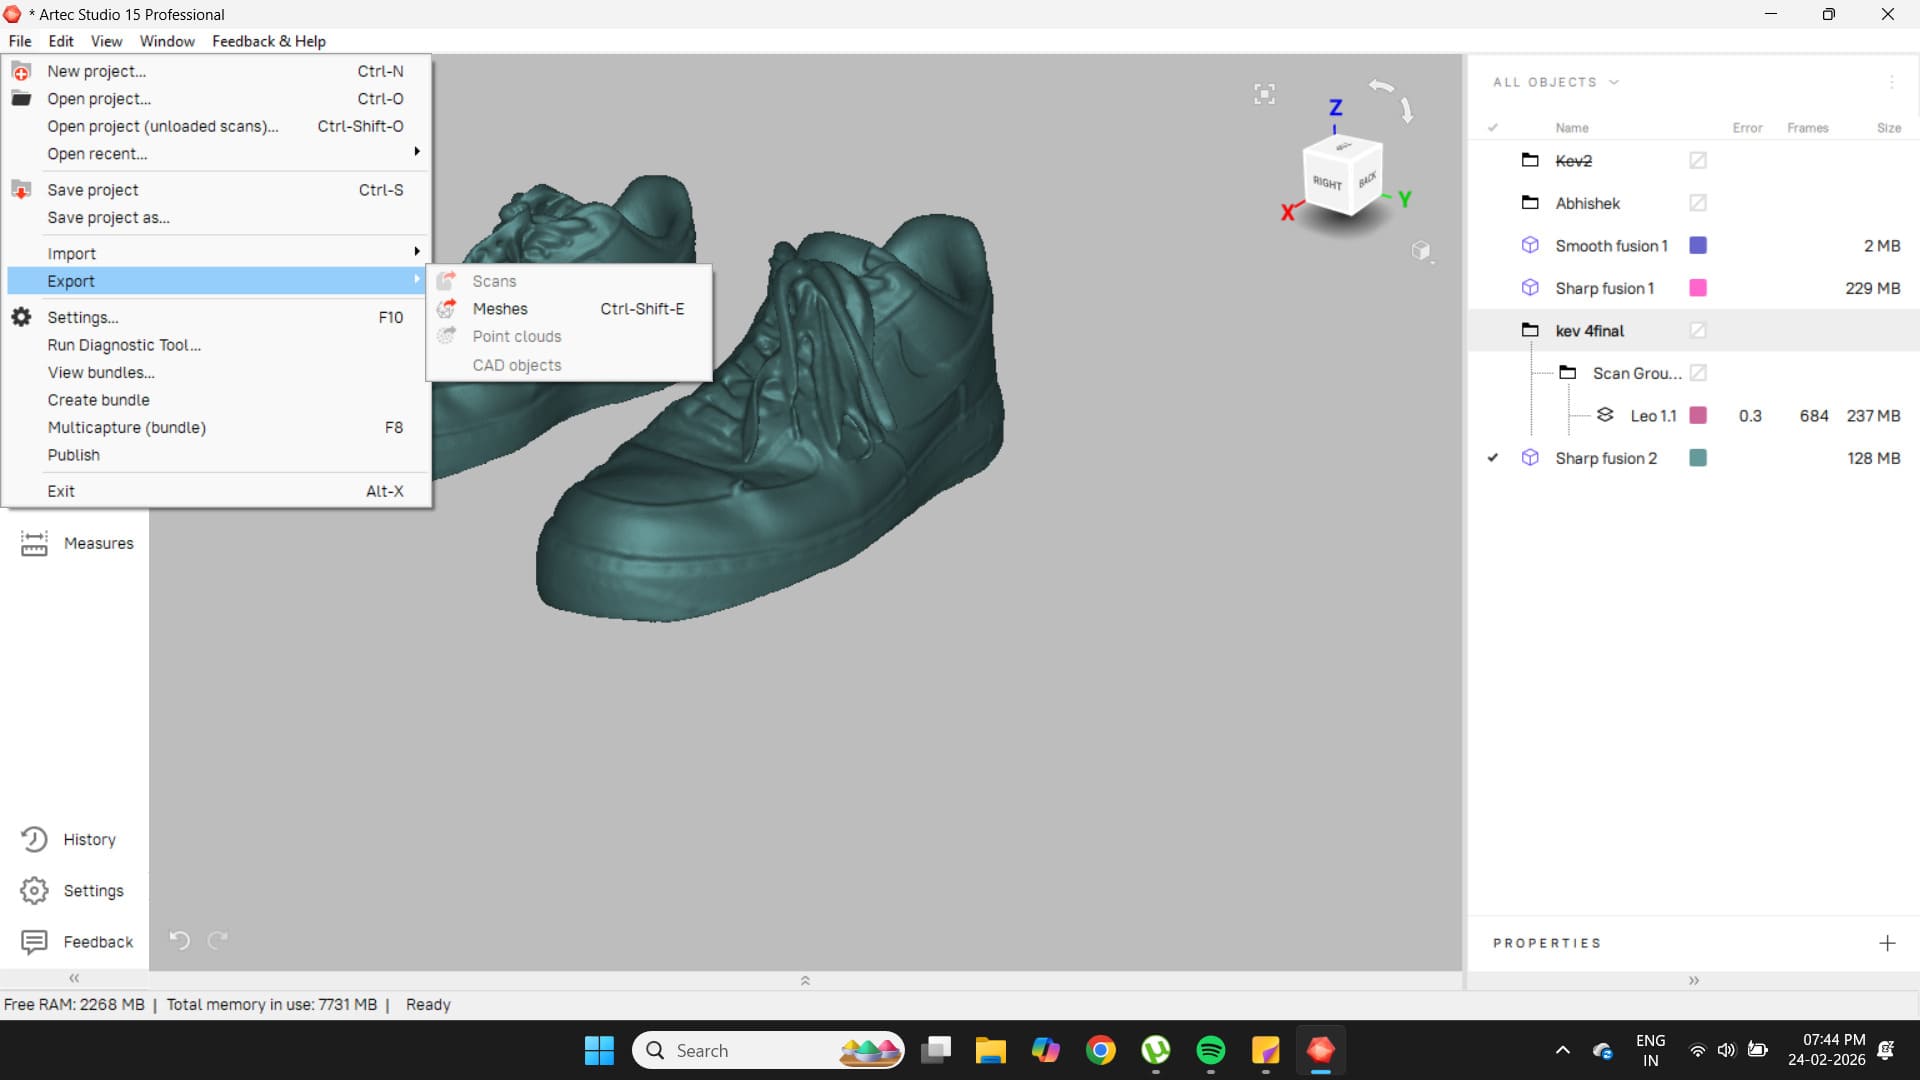
Task: Select Meshes in Export submenu
Action: (500, 309)
